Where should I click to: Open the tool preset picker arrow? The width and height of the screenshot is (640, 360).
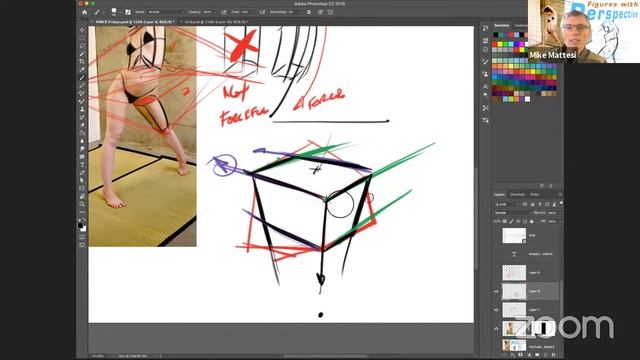click(103, 13)
